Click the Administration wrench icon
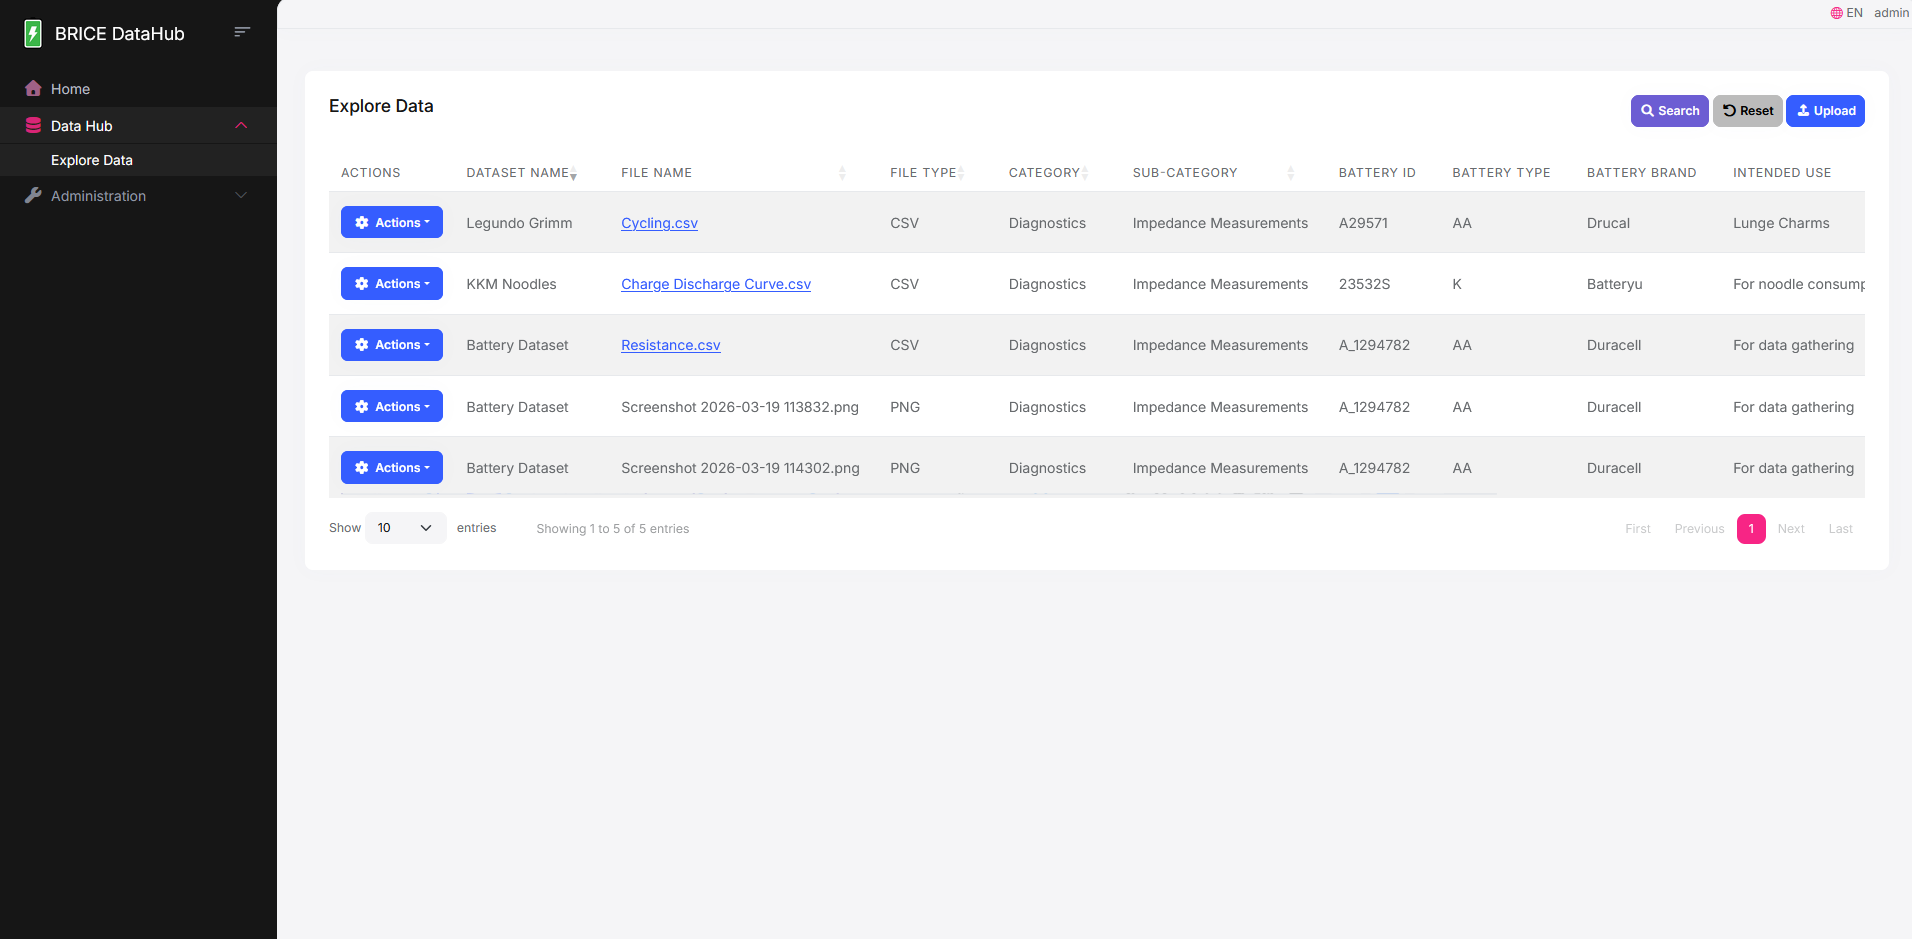 (33, 196)
